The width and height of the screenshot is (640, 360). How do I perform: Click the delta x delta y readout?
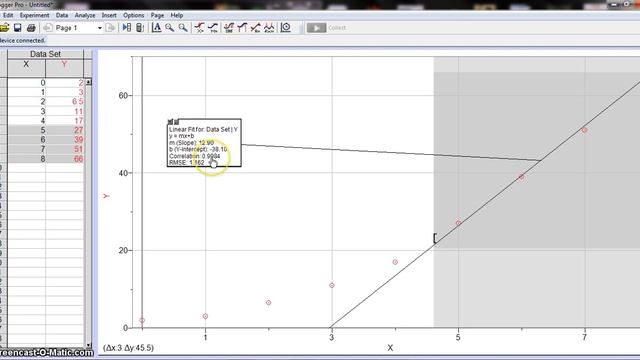point(129,348)
